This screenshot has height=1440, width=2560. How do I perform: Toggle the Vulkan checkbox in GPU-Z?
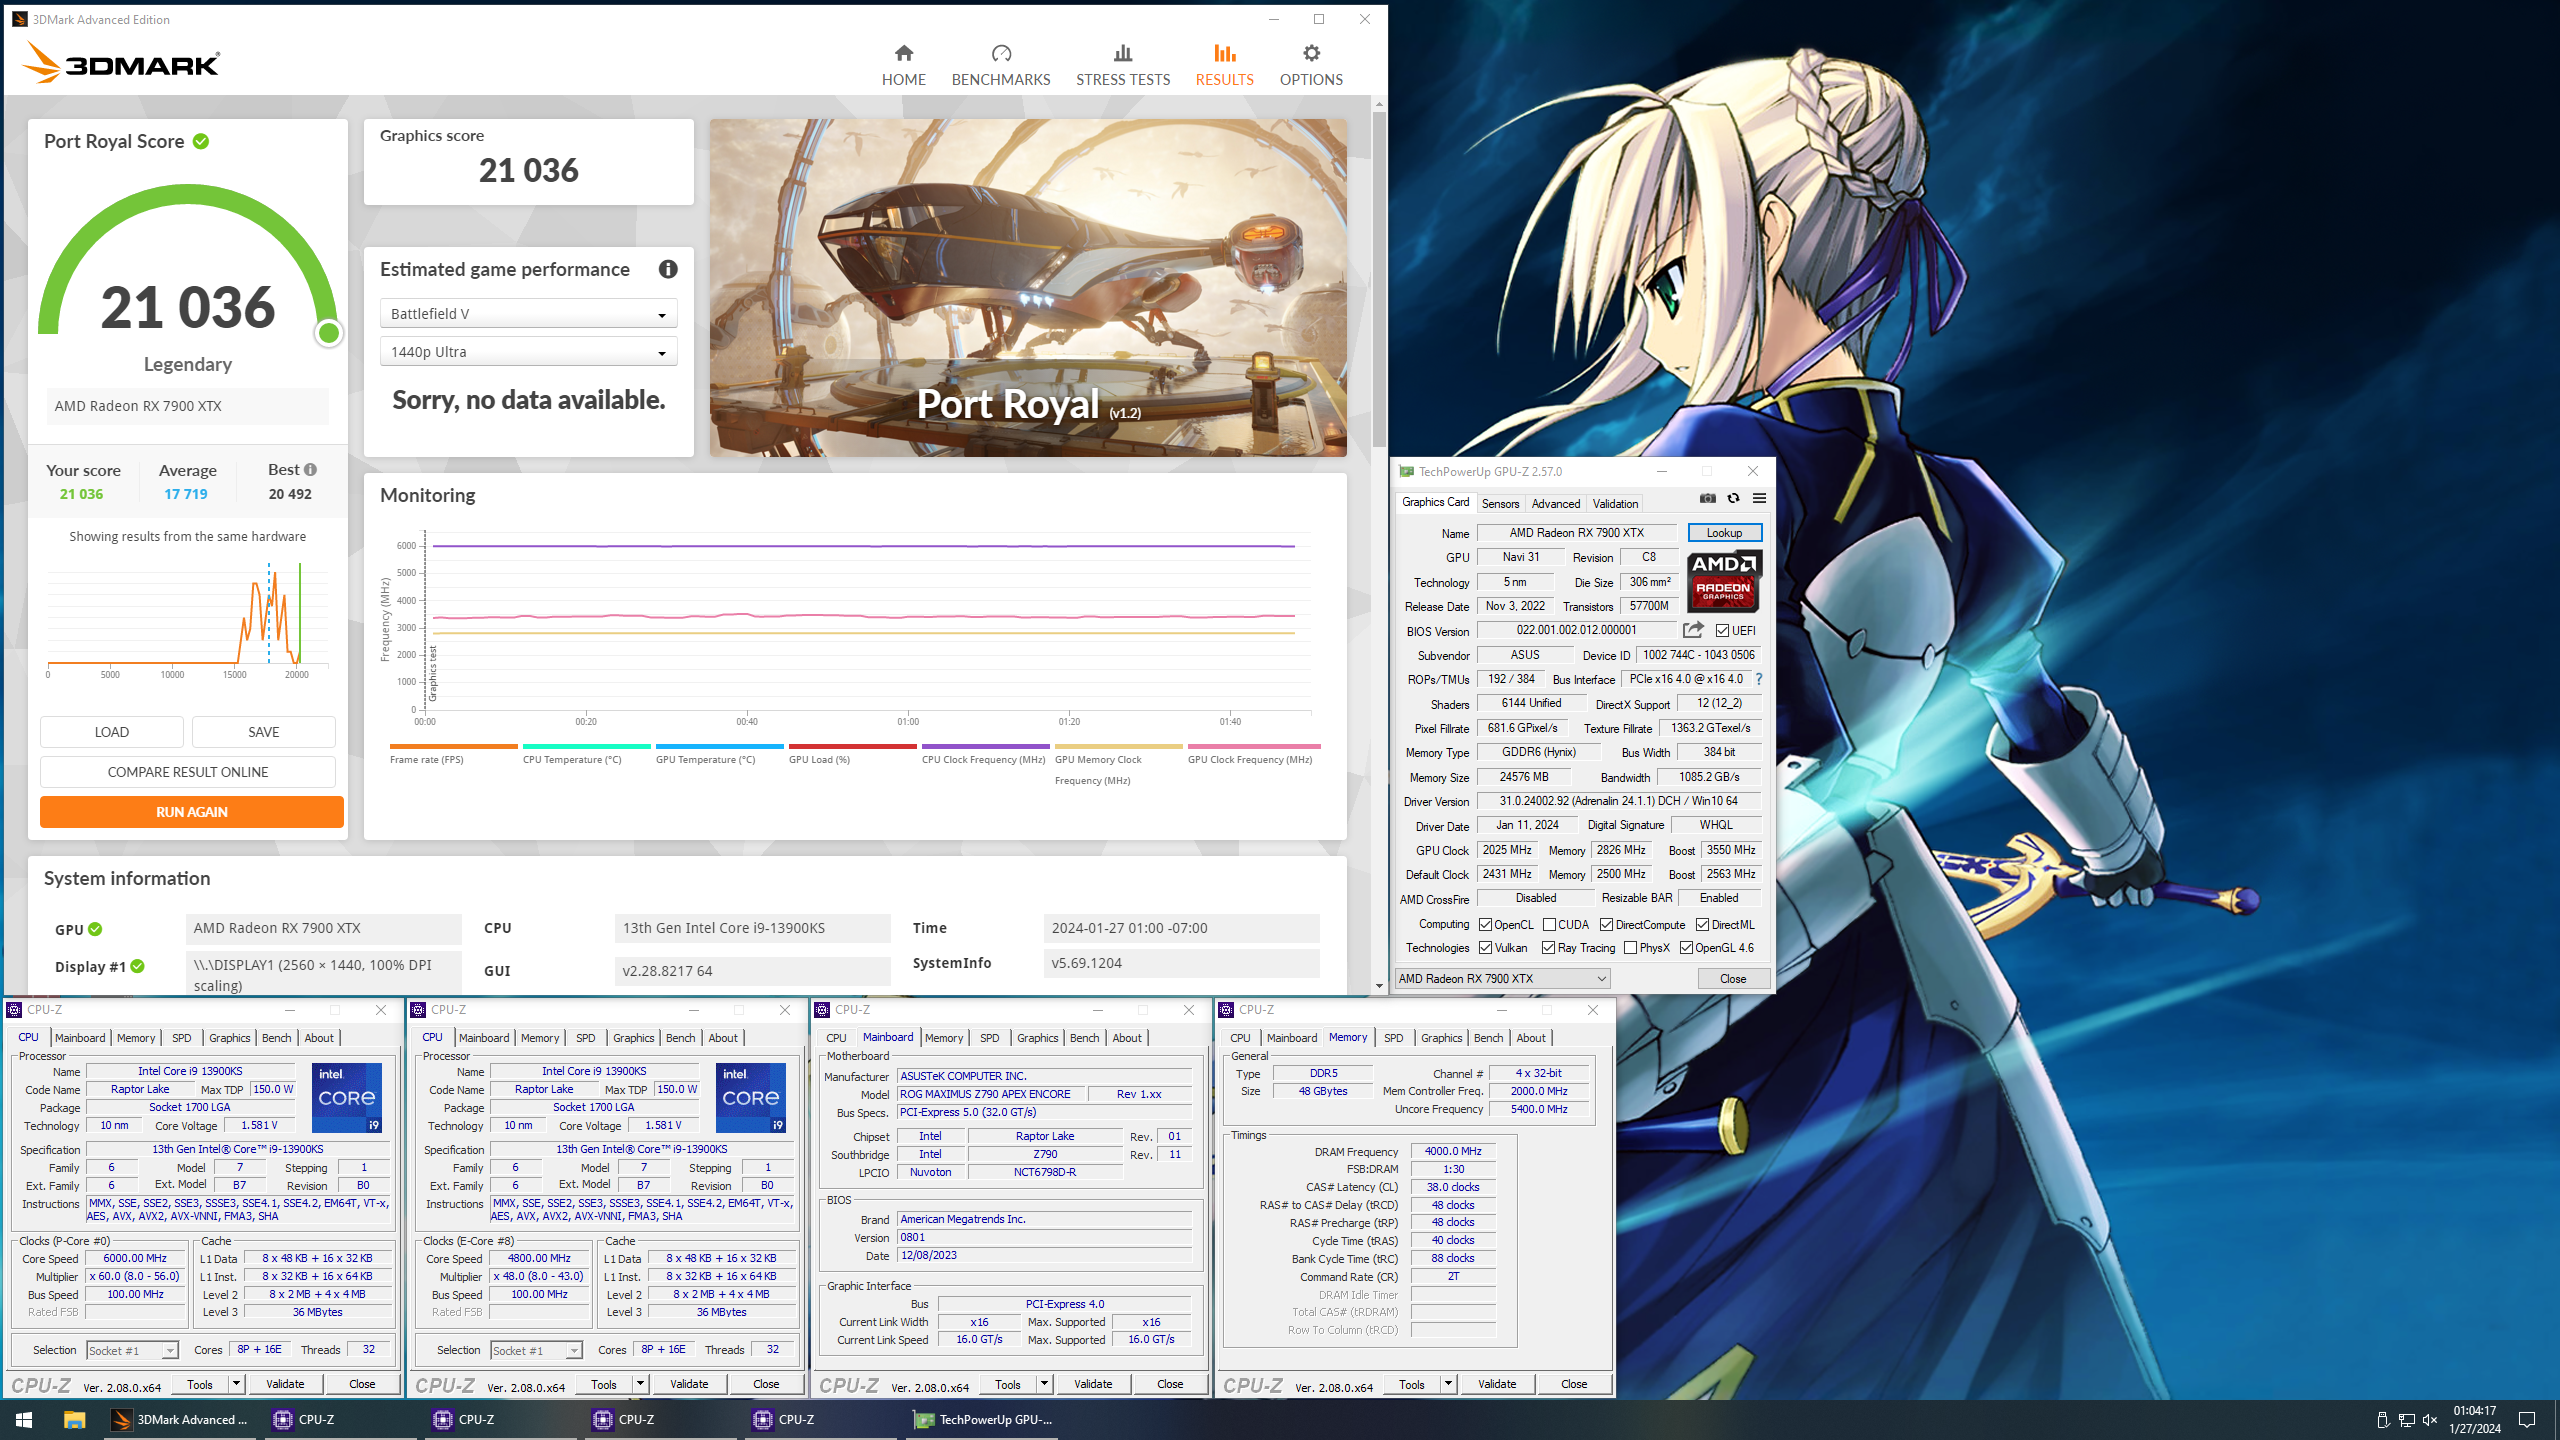tap(1485, 948)
